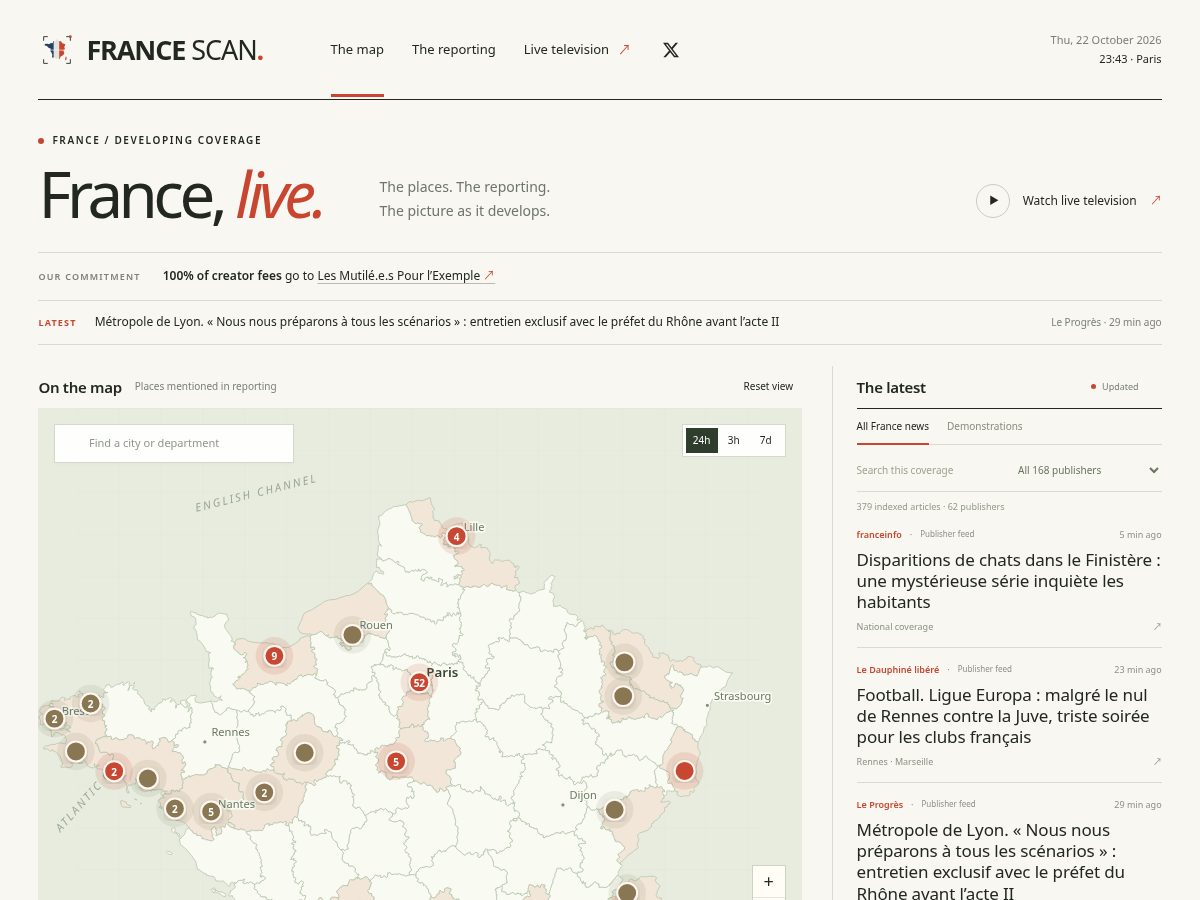Image resolution: width=1200 pixels, height=900 pixels.
Task: Switch to All France news tab
Action: click(x=893, y=426)
